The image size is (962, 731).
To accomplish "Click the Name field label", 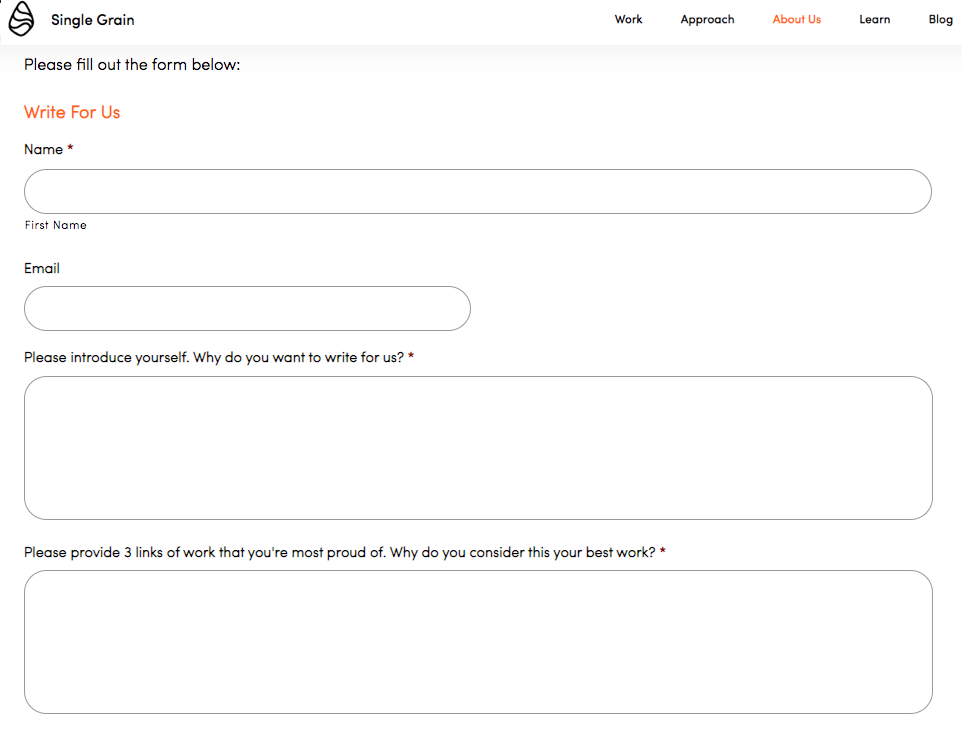I will [x=43, y=149].
